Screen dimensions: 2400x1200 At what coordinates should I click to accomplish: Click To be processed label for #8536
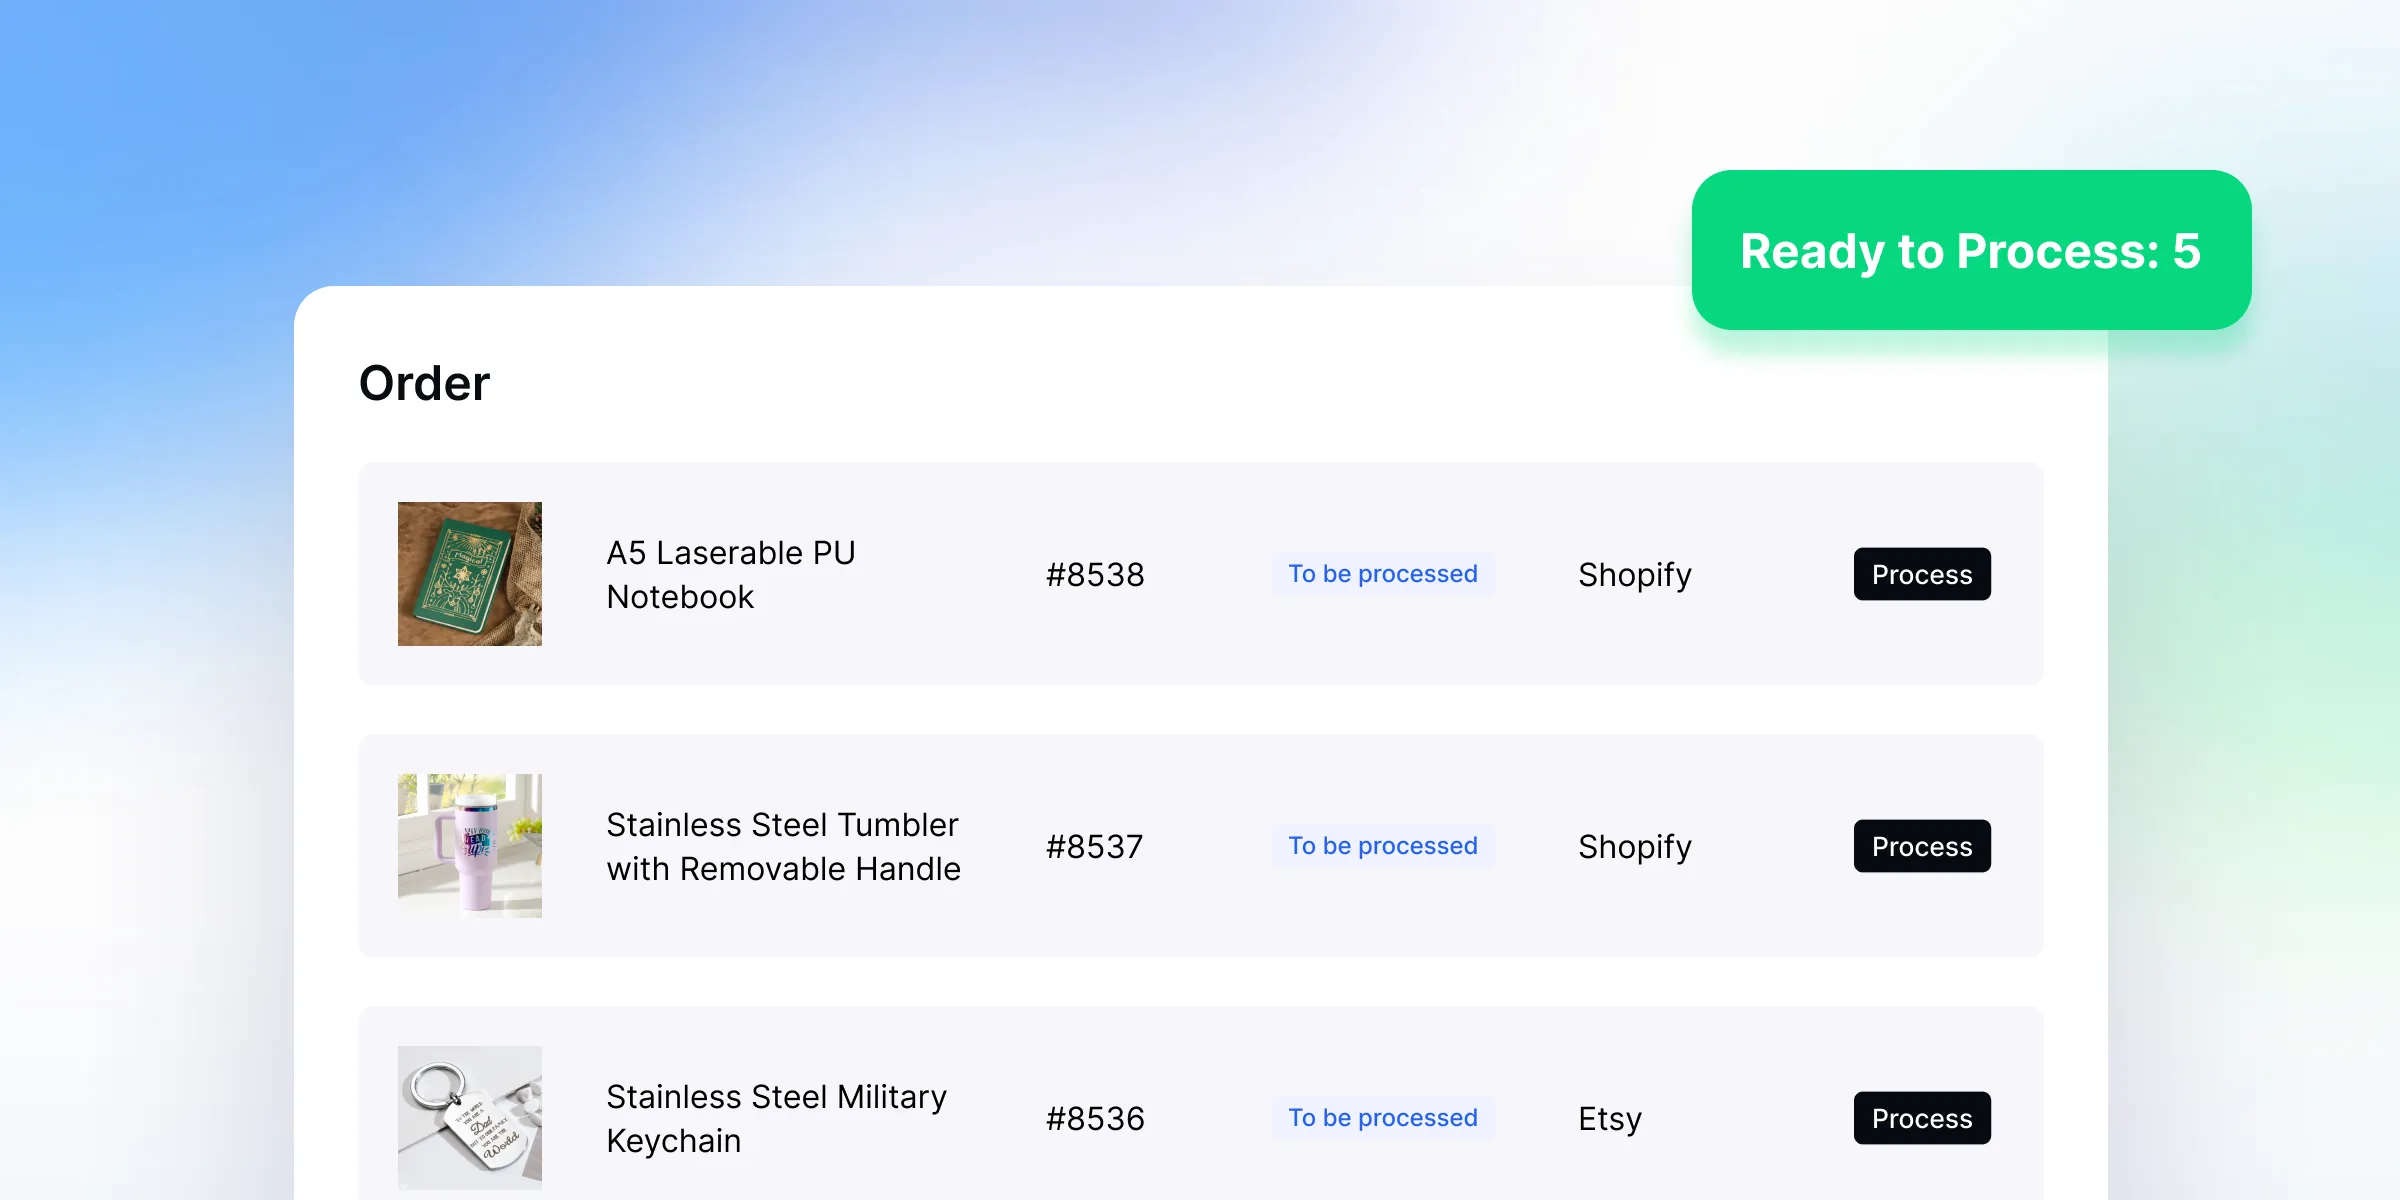(1382, 1118)
